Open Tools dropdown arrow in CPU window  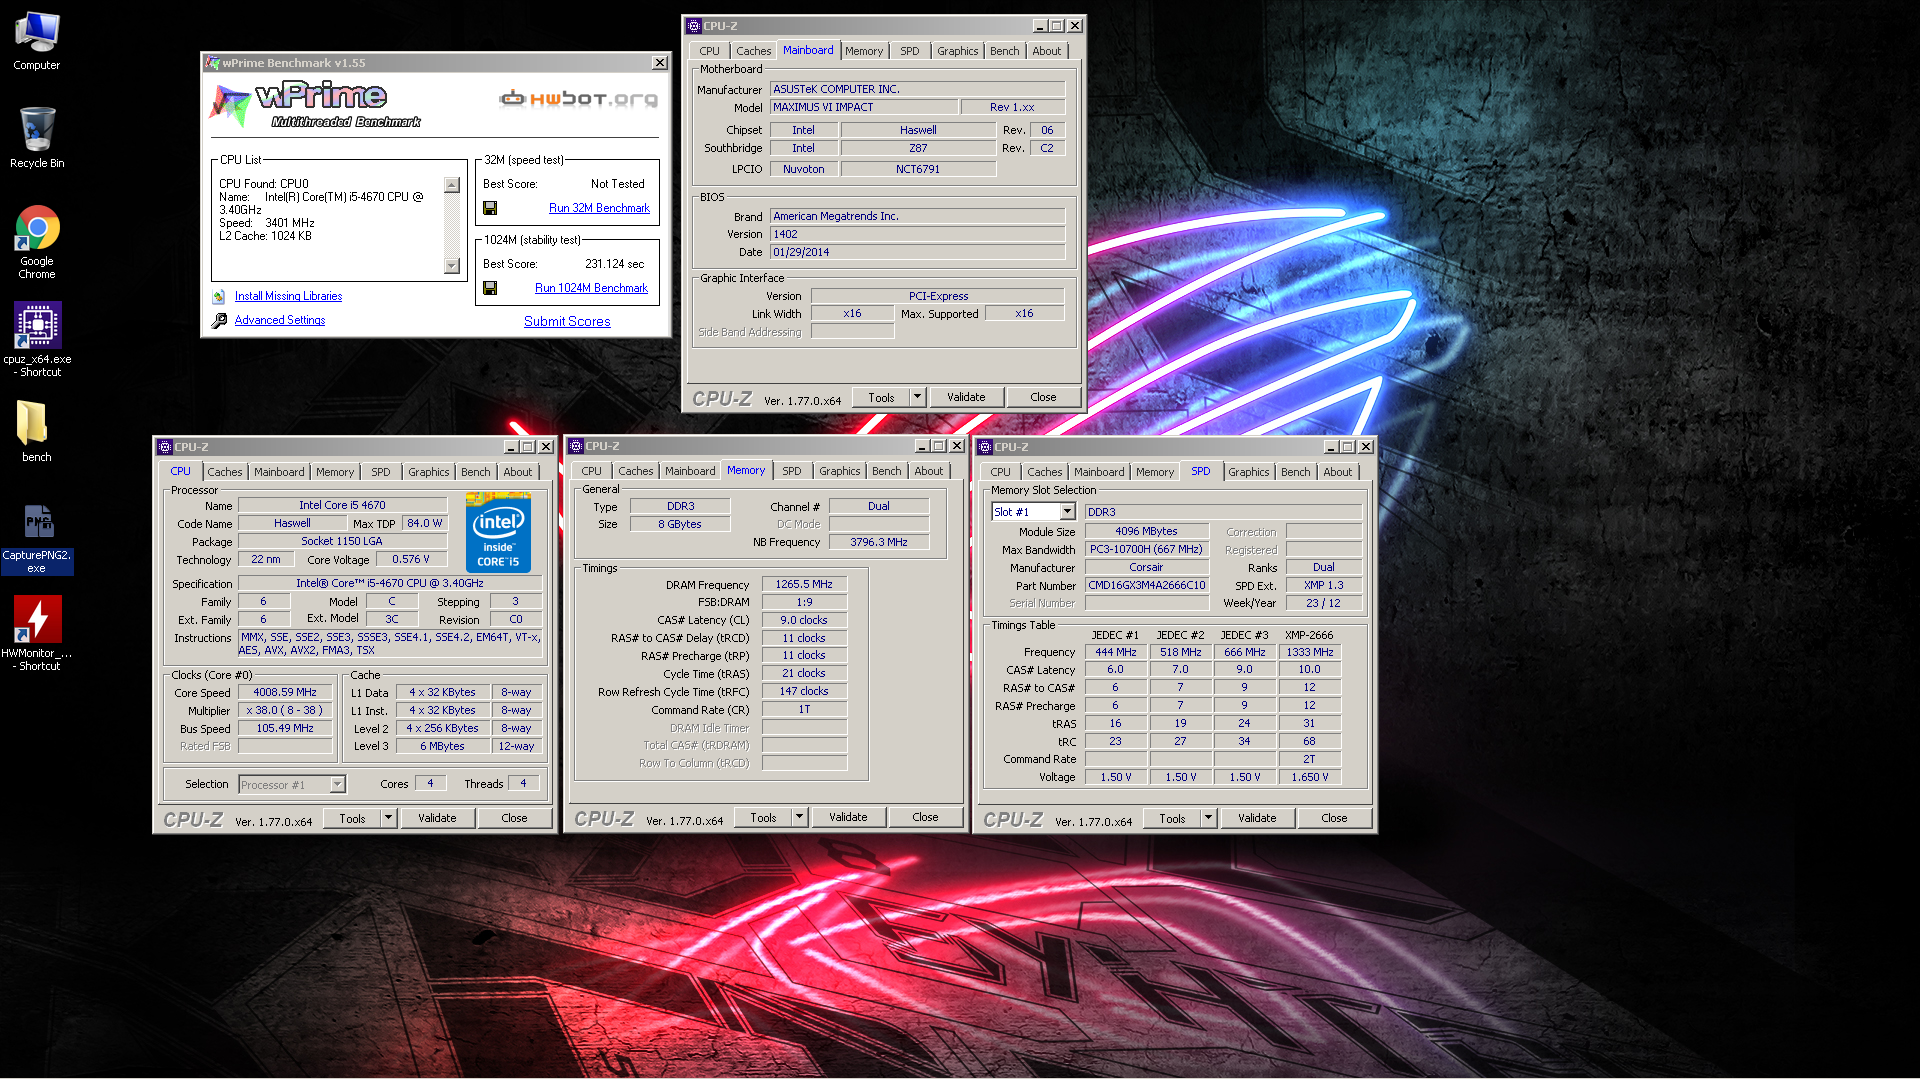tap(388, 818)
